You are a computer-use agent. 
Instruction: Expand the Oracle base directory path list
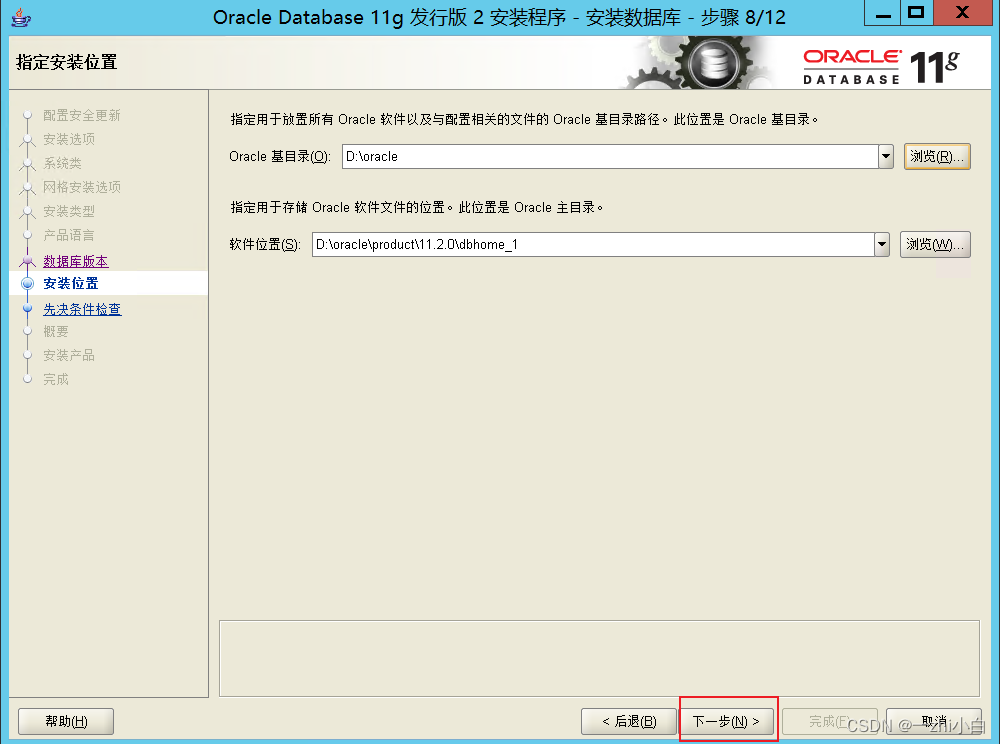coord(885,156)
